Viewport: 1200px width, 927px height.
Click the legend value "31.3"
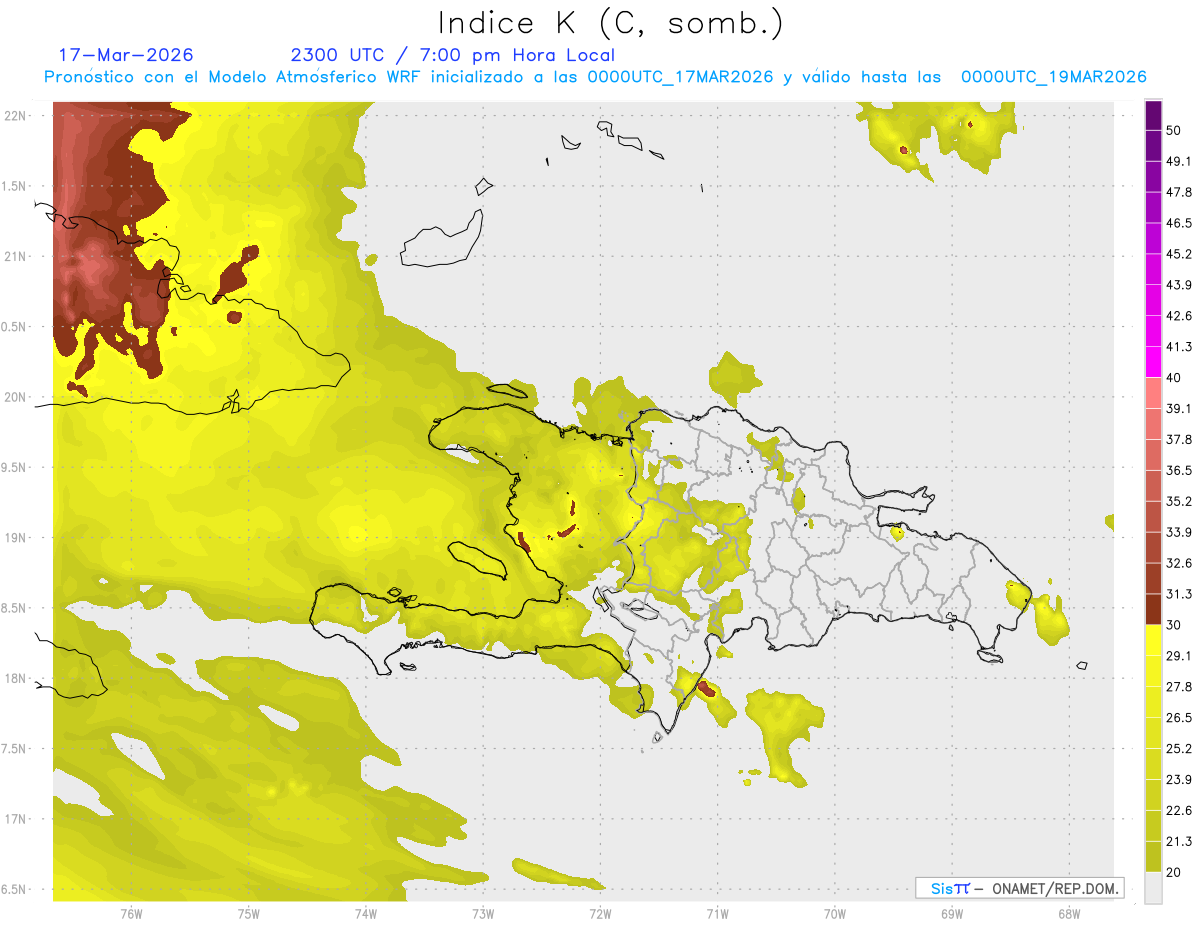tap(1179, 594)
